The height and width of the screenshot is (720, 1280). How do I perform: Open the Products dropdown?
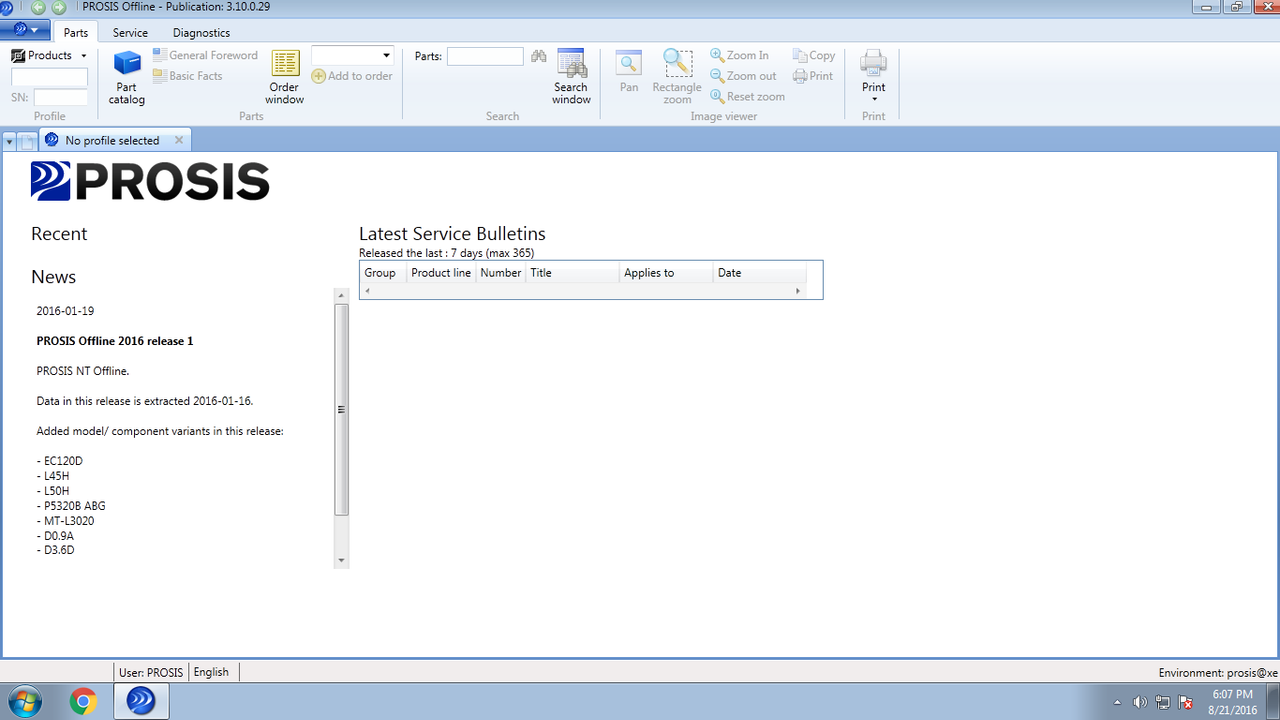tap(49, 56)
